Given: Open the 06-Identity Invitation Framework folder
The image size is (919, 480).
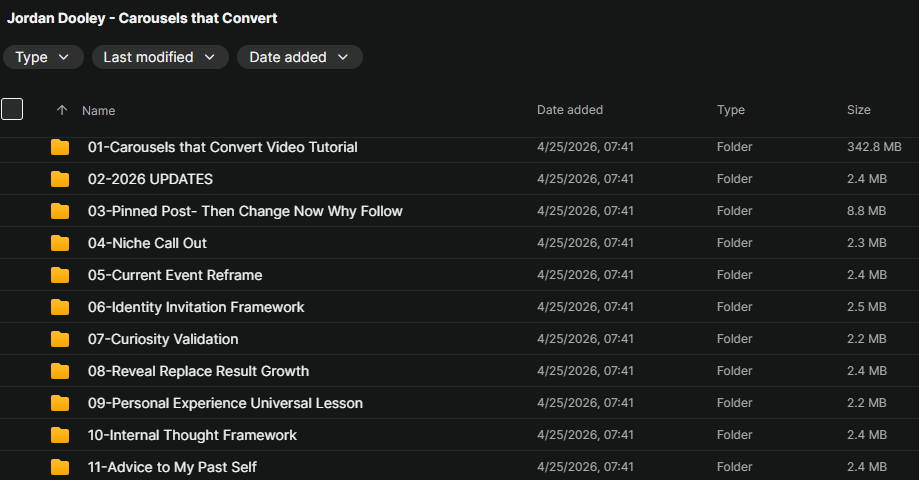Looking at the screenshot, I should click(196, 307).
